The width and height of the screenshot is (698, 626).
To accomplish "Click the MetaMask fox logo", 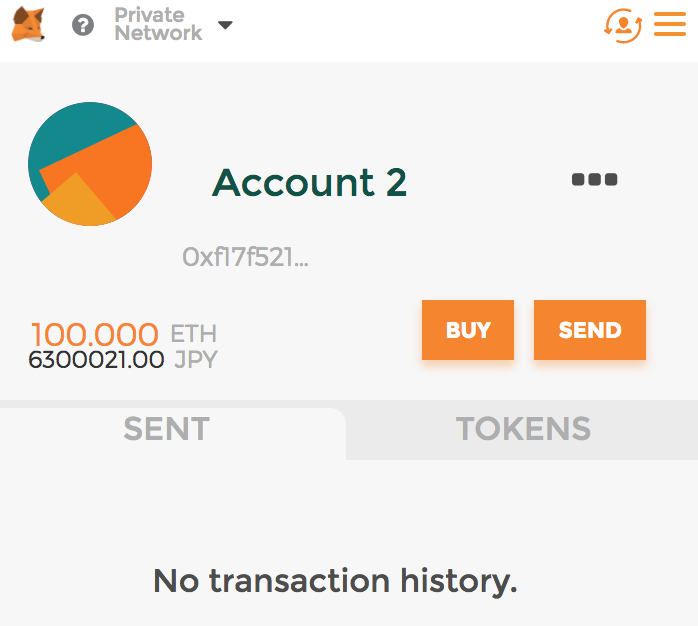I will [x=28, y=24].
